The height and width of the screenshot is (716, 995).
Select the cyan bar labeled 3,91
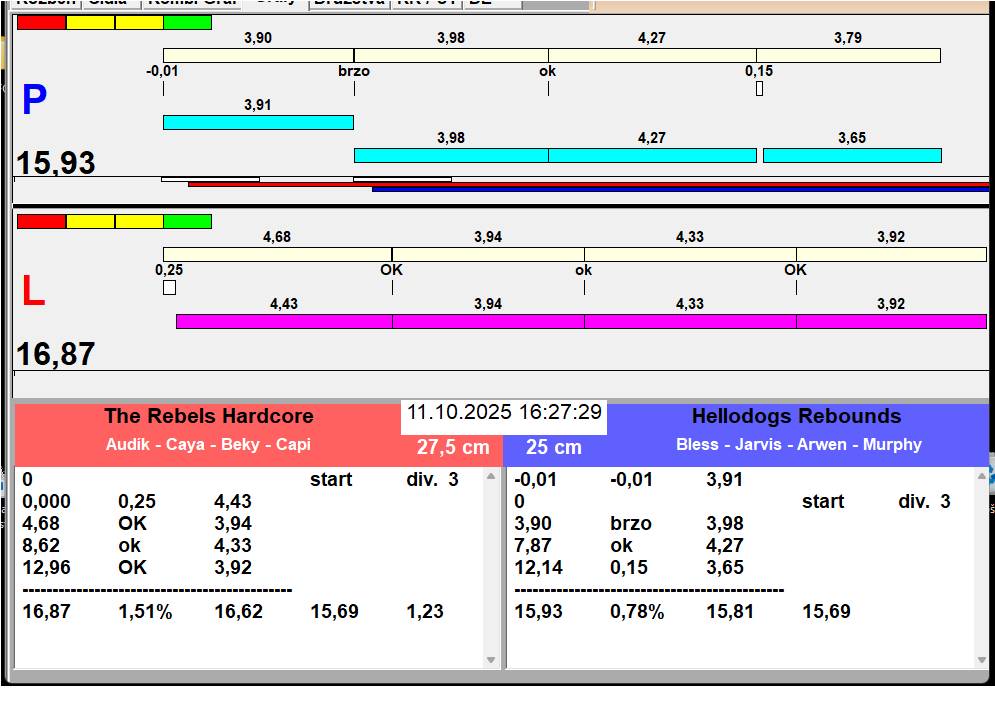(x=258, y=122)
